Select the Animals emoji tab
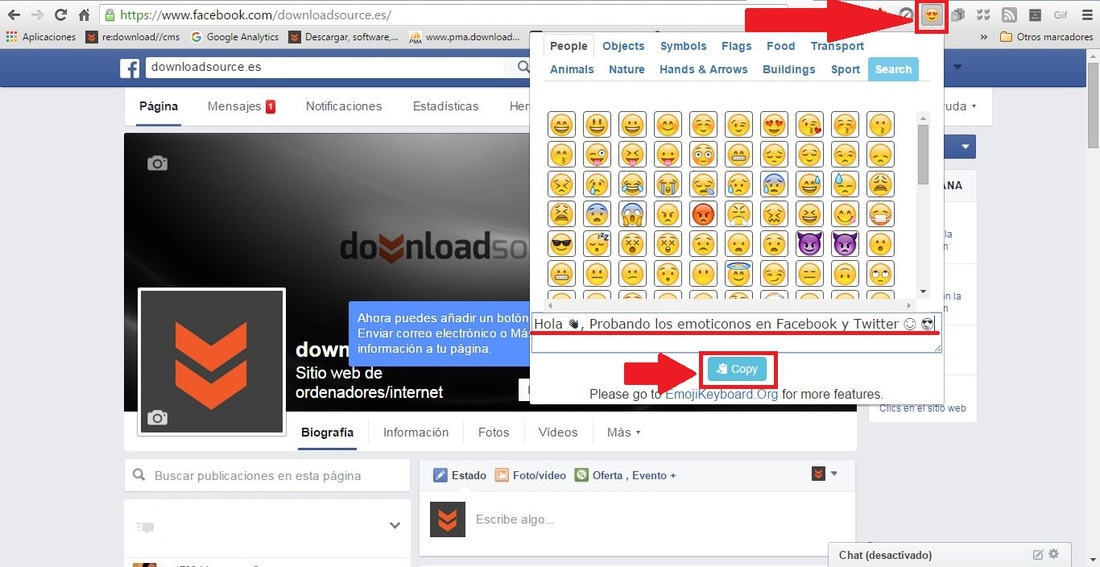 572,69
